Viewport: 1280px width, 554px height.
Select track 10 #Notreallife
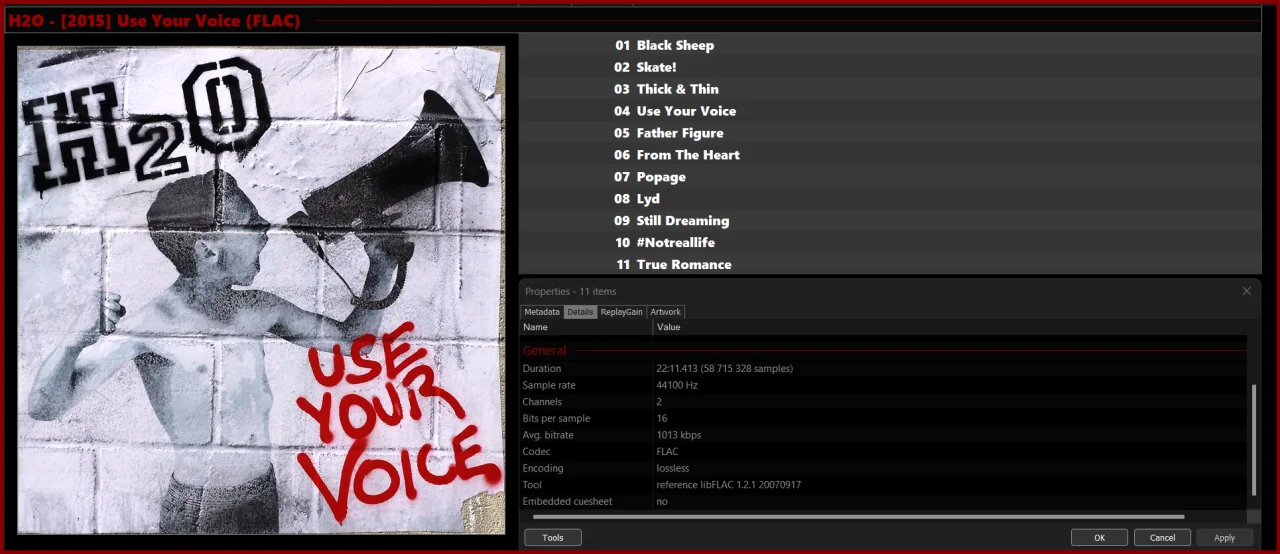(890, 243)
